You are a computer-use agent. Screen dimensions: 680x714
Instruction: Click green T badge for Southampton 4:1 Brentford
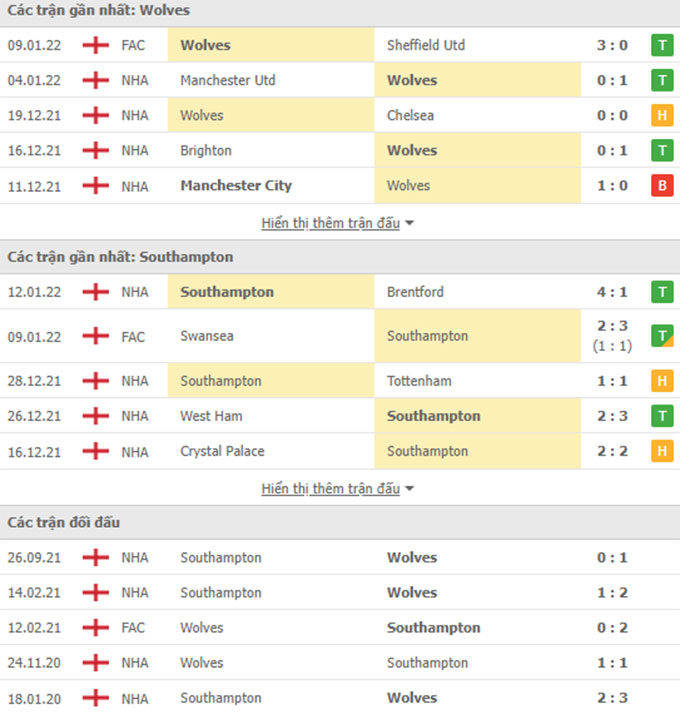(x=662, y=292)
